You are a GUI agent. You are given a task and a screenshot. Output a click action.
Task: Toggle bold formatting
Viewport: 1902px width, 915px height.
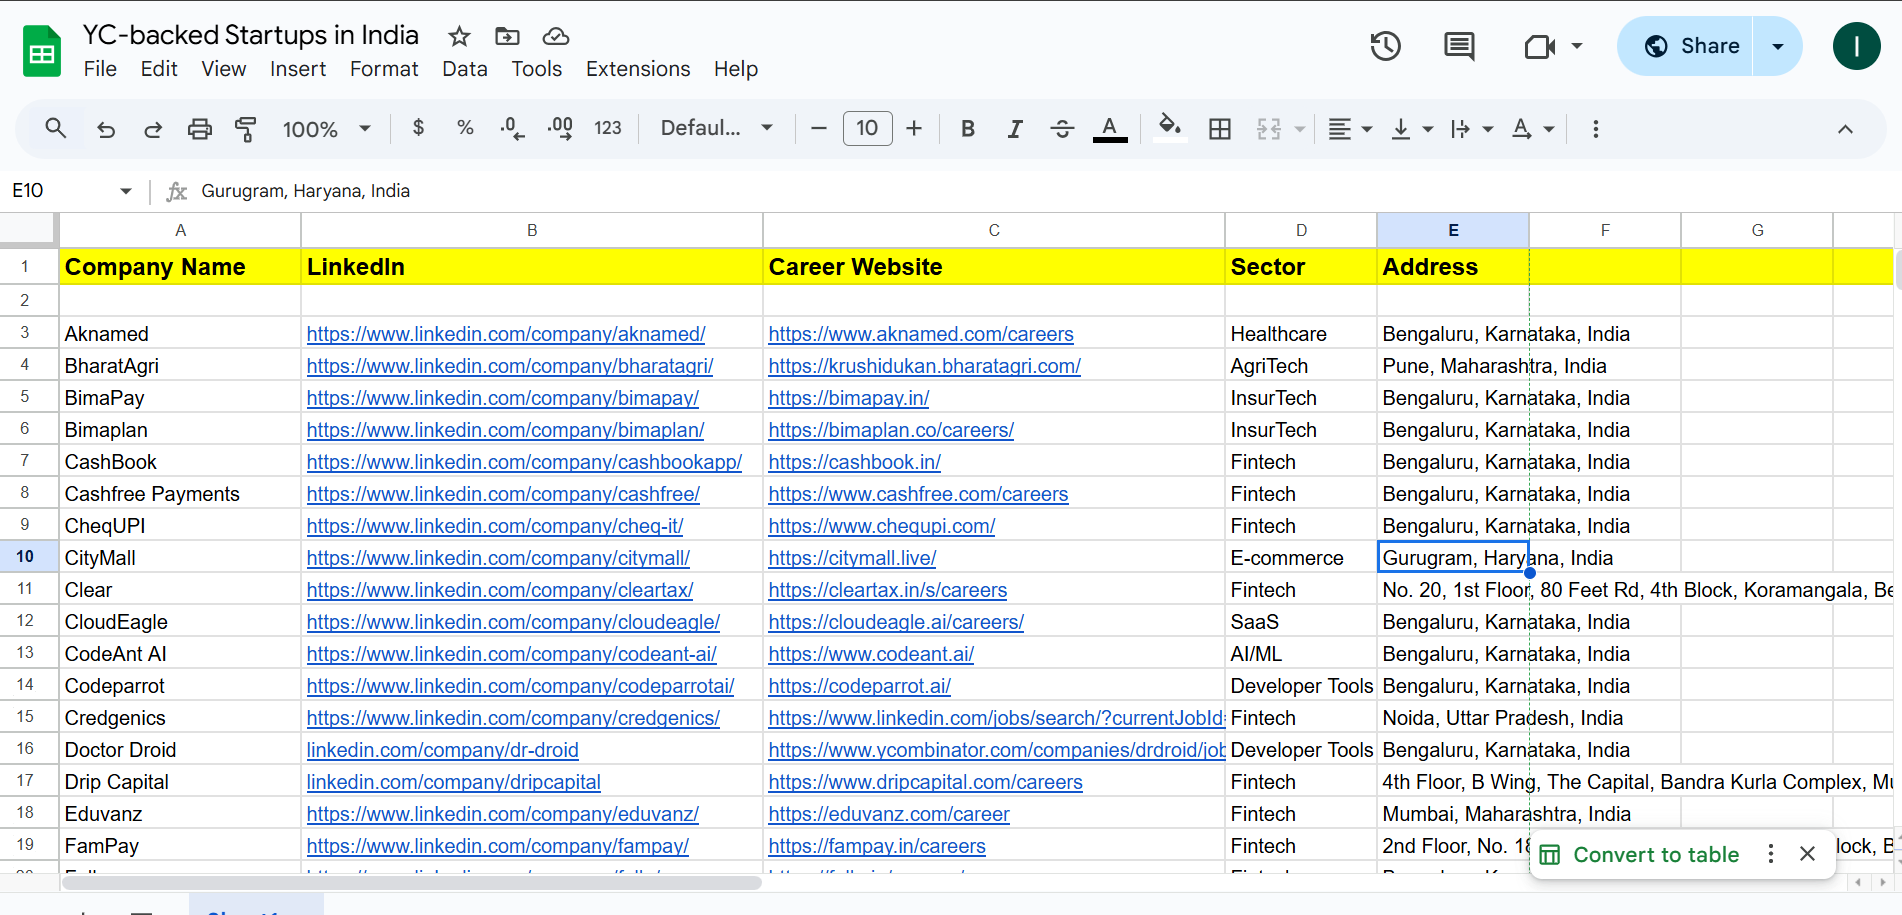coord(967,128)
